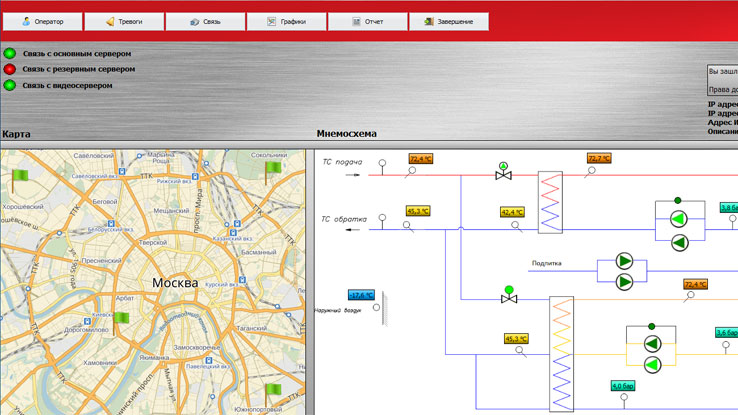Select dark-green pump beside 3,6 бар
738x415 pixels.
652,344
